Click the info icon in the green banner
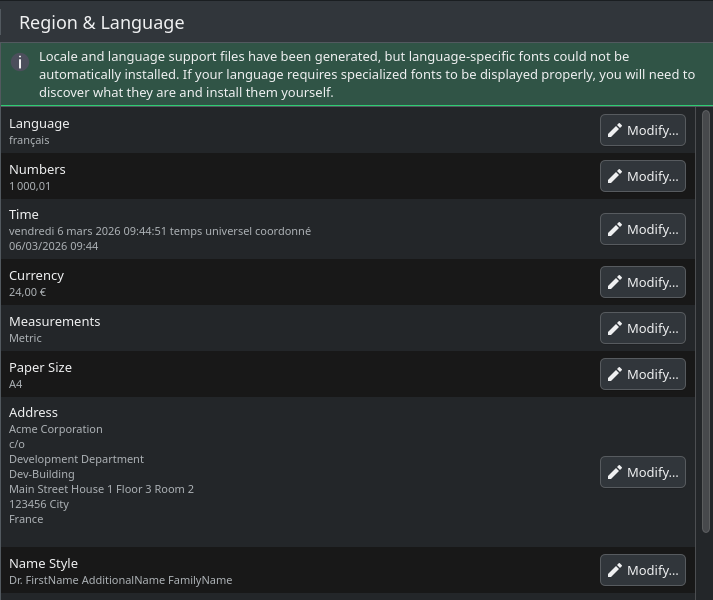713x600 pixels. tap(19, 62)
